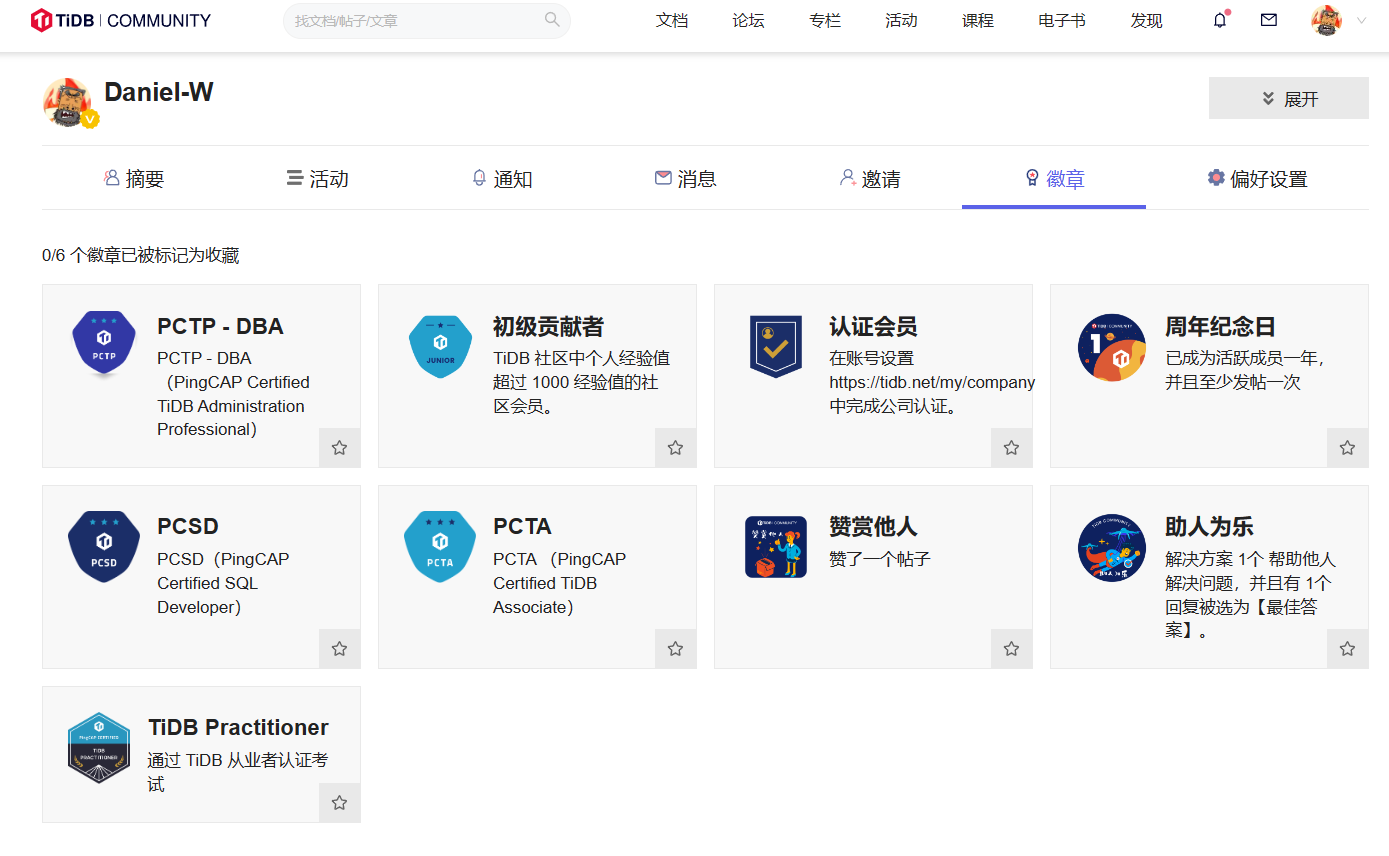Star the PCTA badge as favorite
The height and width of the screenshot is (856, 1389).
pyautogui.click(x=675, y=649)
